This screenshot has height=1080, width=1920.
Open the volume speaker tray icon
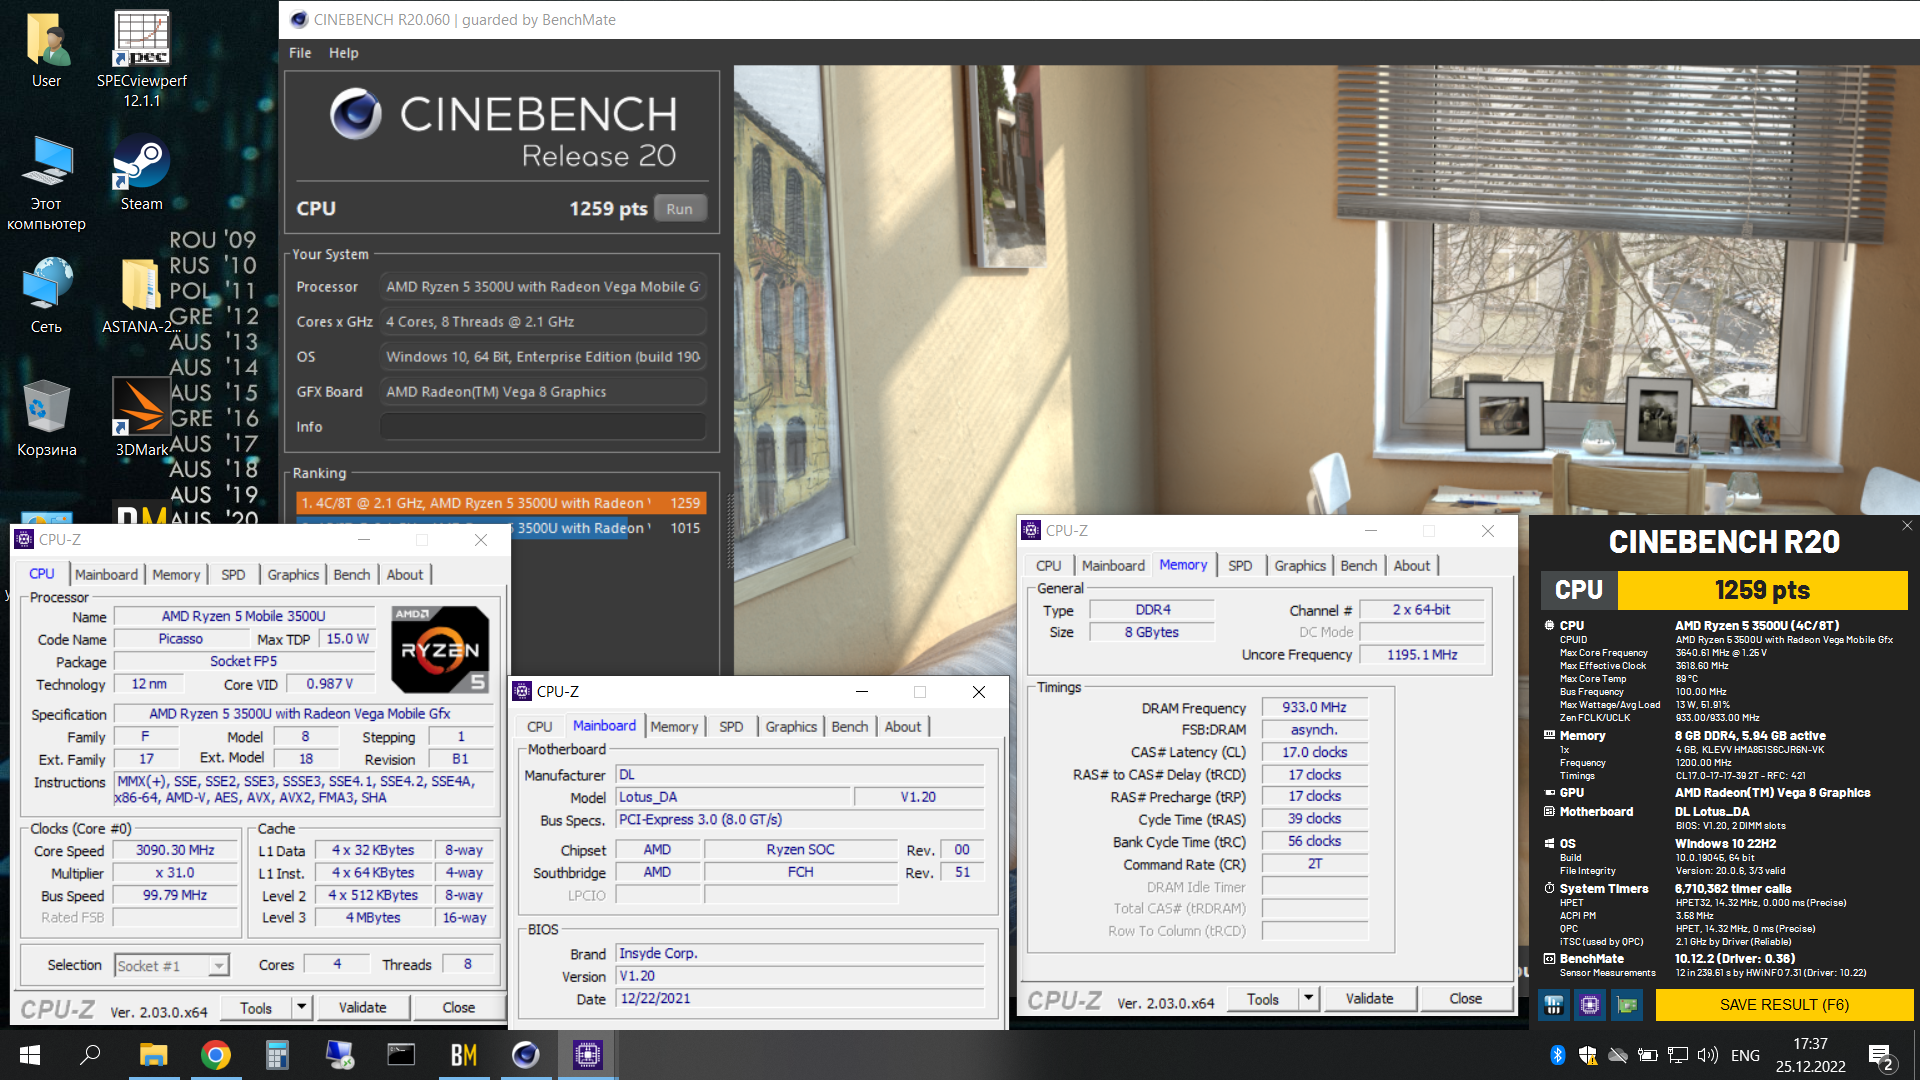click(1707, 1055)
